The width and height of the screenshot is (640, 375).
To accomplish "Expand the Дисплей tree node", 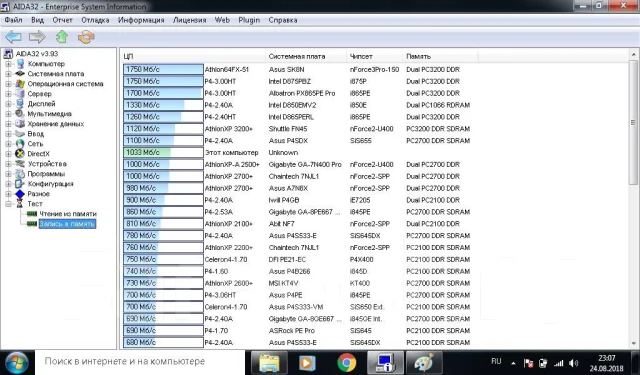I will [8, 104].
